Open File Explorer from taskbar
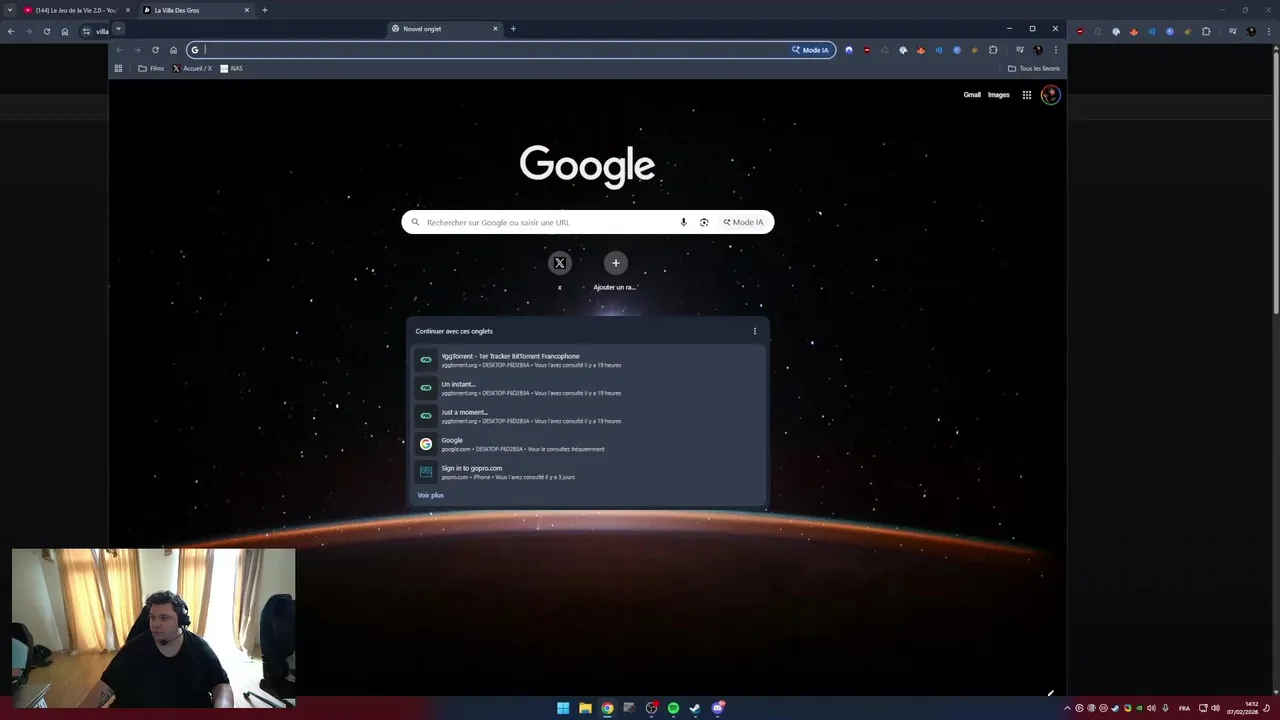Image resolution: width=1280 pixels, height=720 pixels. pyautogui.click(x=585, y=708)
